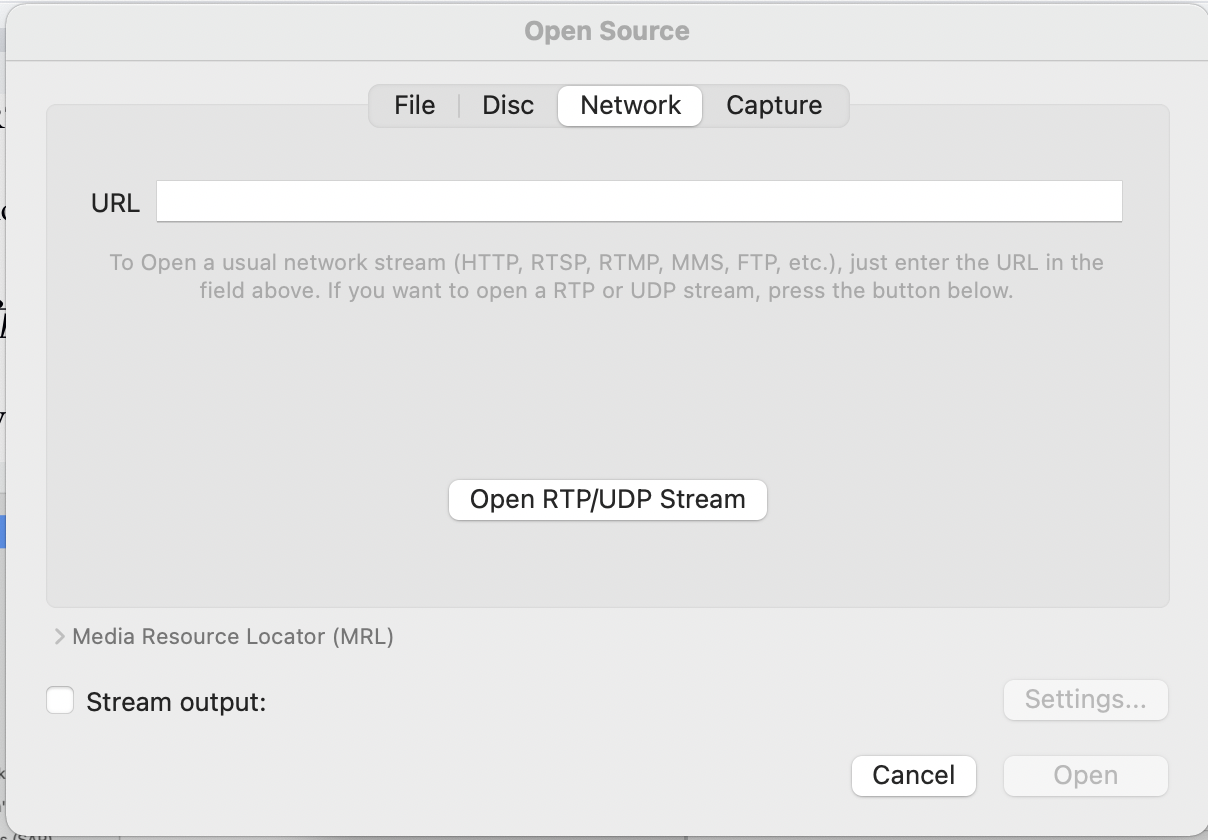The image size is (1208, 840).
Task: Click the separator between File and Disc tabs
Action: (x=459, y=106)
